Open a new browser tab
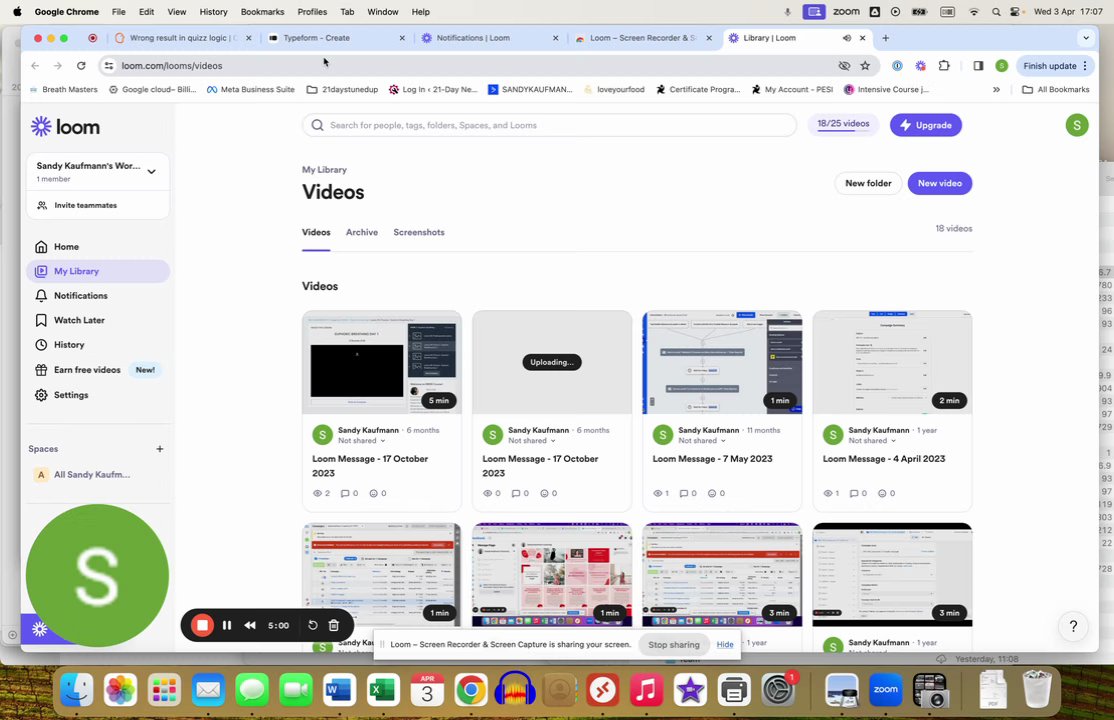The height and width of the screenshot is (720, 1114). coord(885,38)
